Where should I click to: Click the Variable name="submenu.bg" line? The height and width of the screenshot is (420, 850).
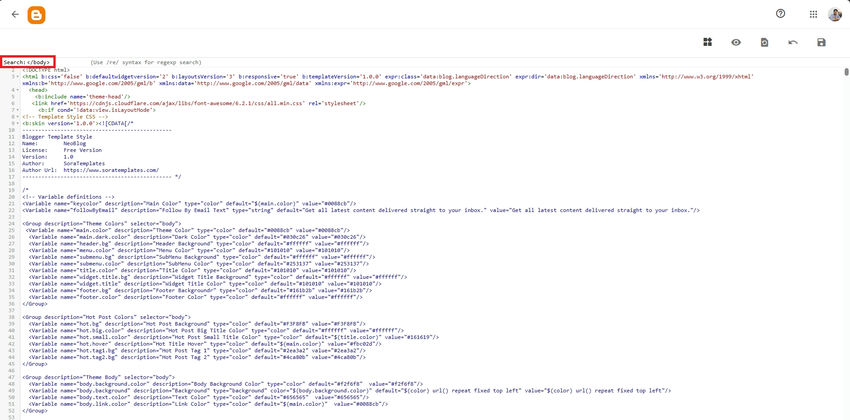click(202, 256)
